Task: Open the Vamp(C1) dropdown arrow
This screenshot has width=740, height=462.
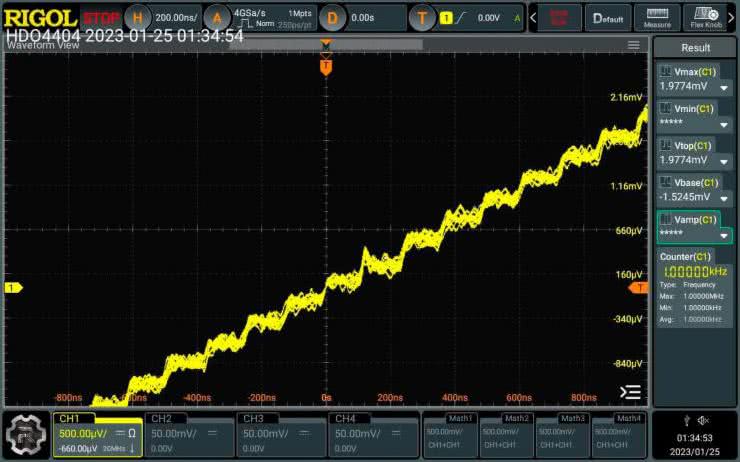Action: click(x=723, y=234)
